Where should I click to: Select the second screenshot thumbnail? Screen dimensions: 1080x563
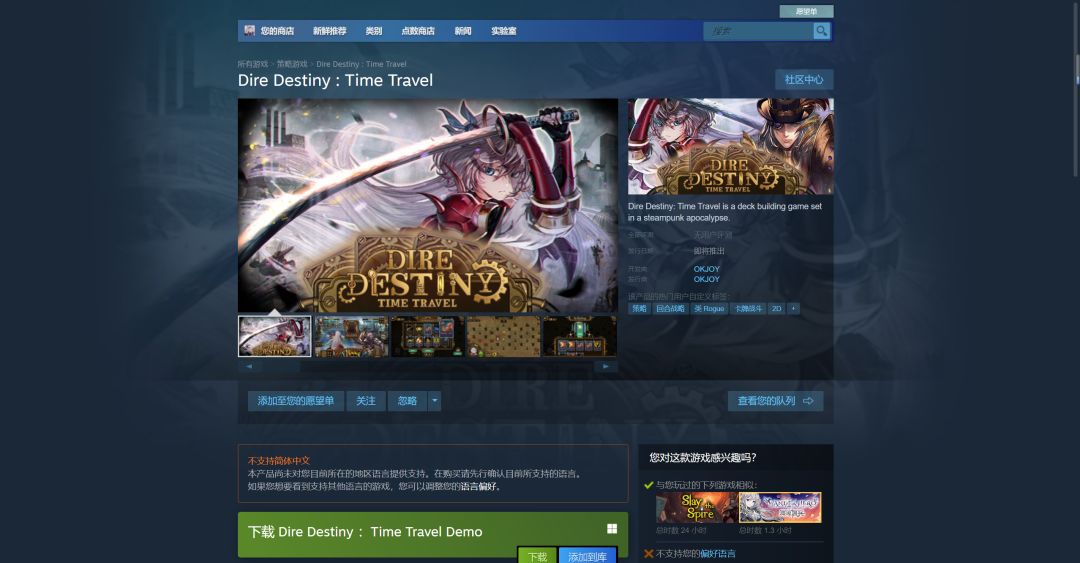point(351,336)
